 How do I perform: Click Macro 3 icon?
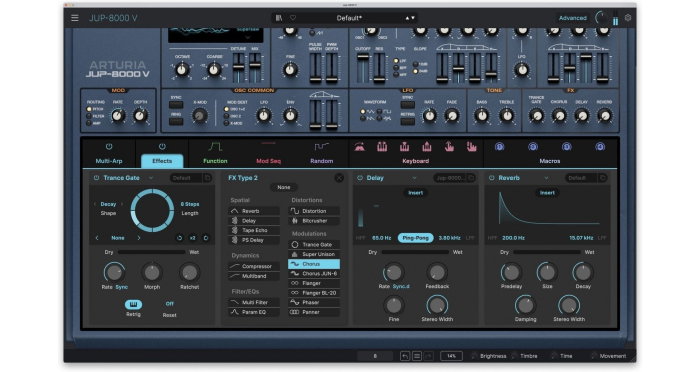(x=567, y=146)
